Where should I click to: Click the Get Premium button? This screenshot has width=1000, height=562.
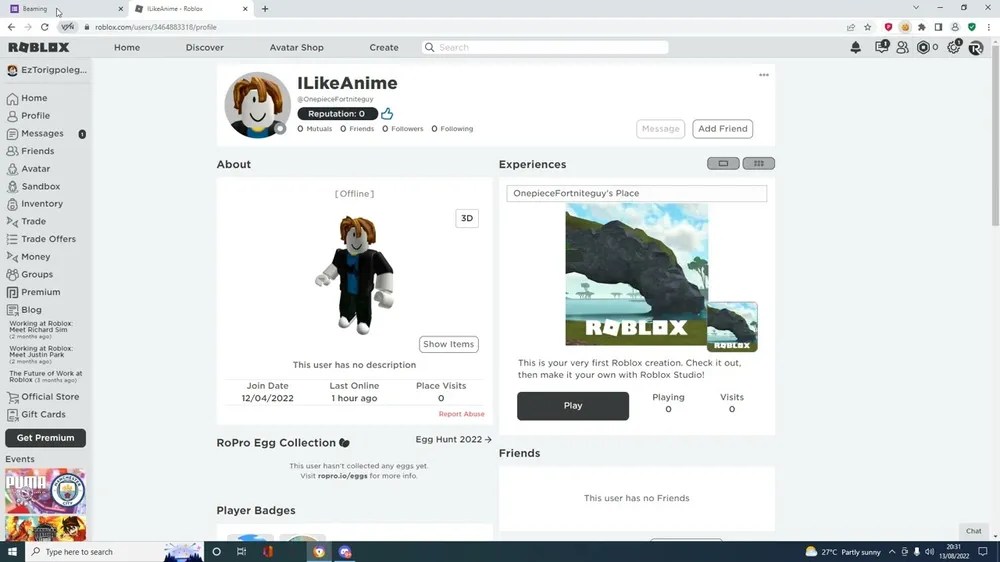pyautogui.click(x=45, y=438)
